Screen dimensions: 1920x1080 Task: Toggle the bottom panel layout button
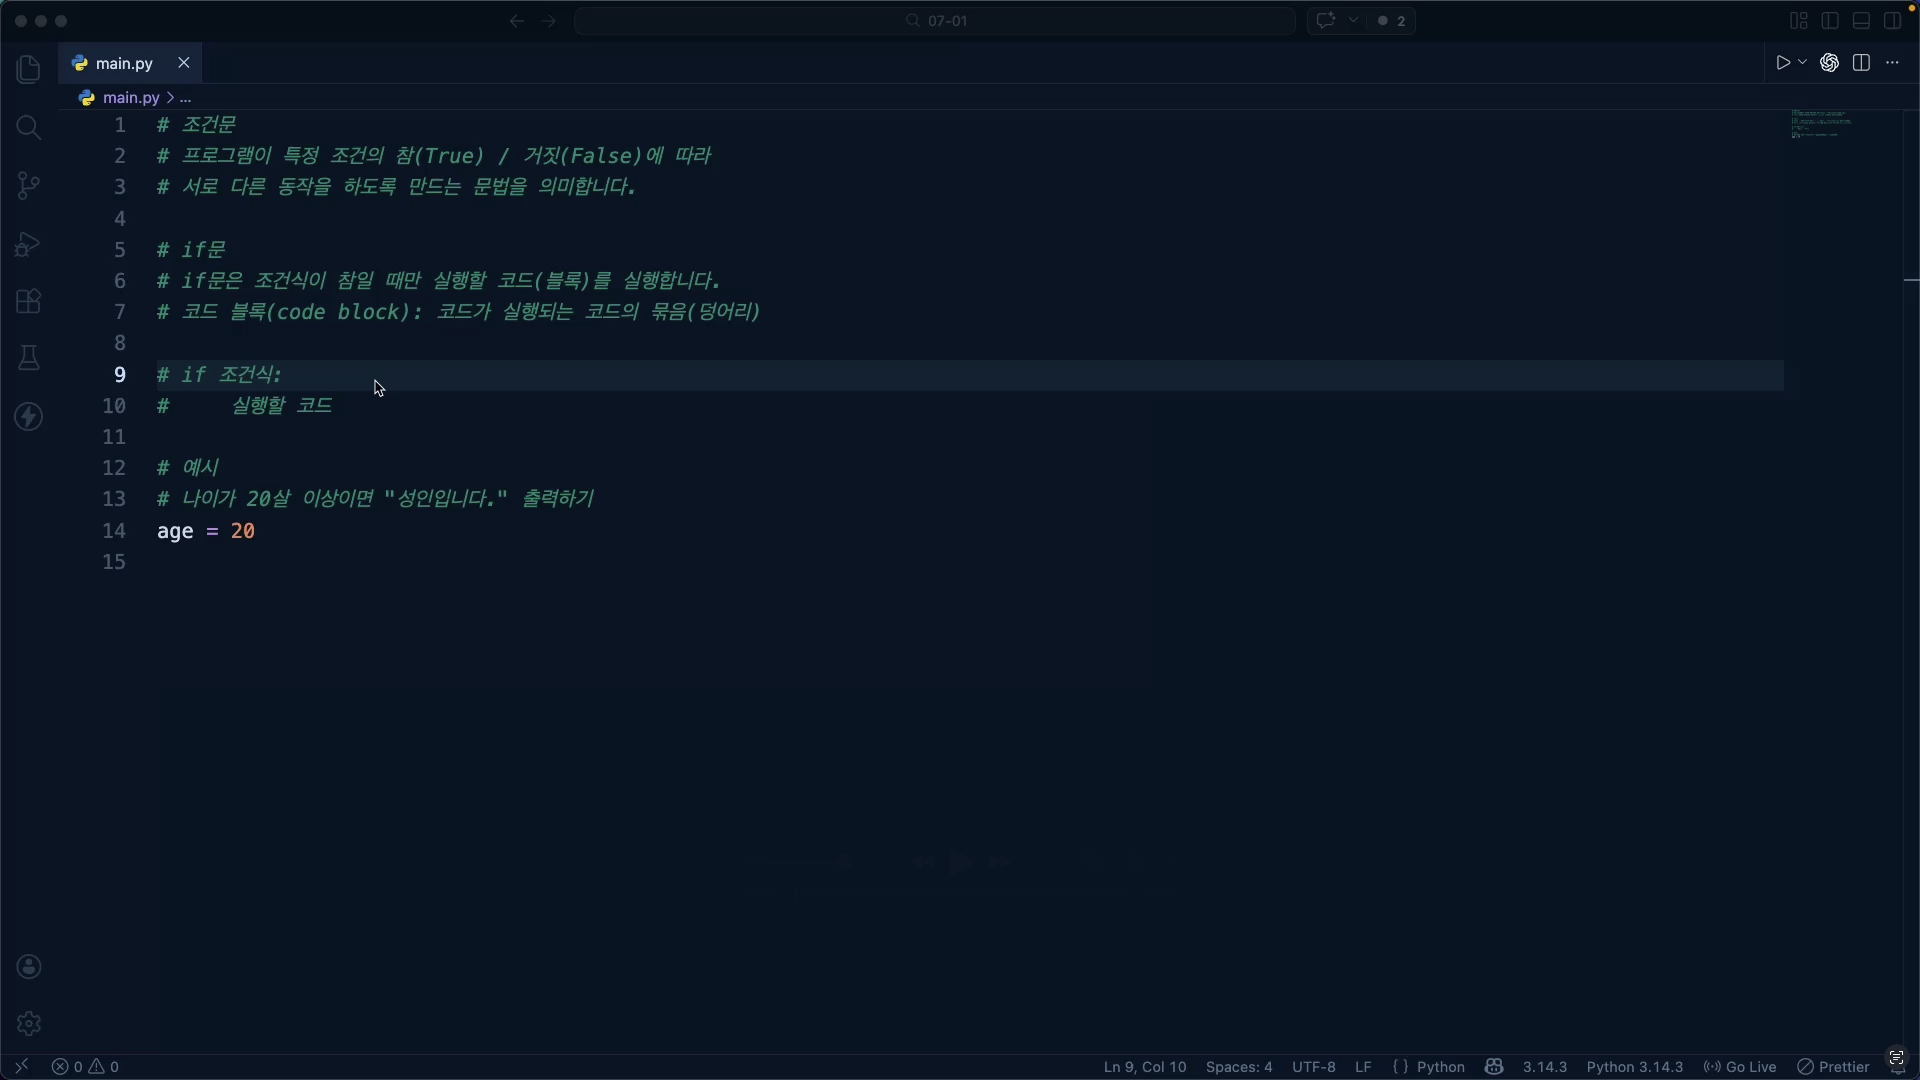pyautogui.click(x=1861, y=21)
